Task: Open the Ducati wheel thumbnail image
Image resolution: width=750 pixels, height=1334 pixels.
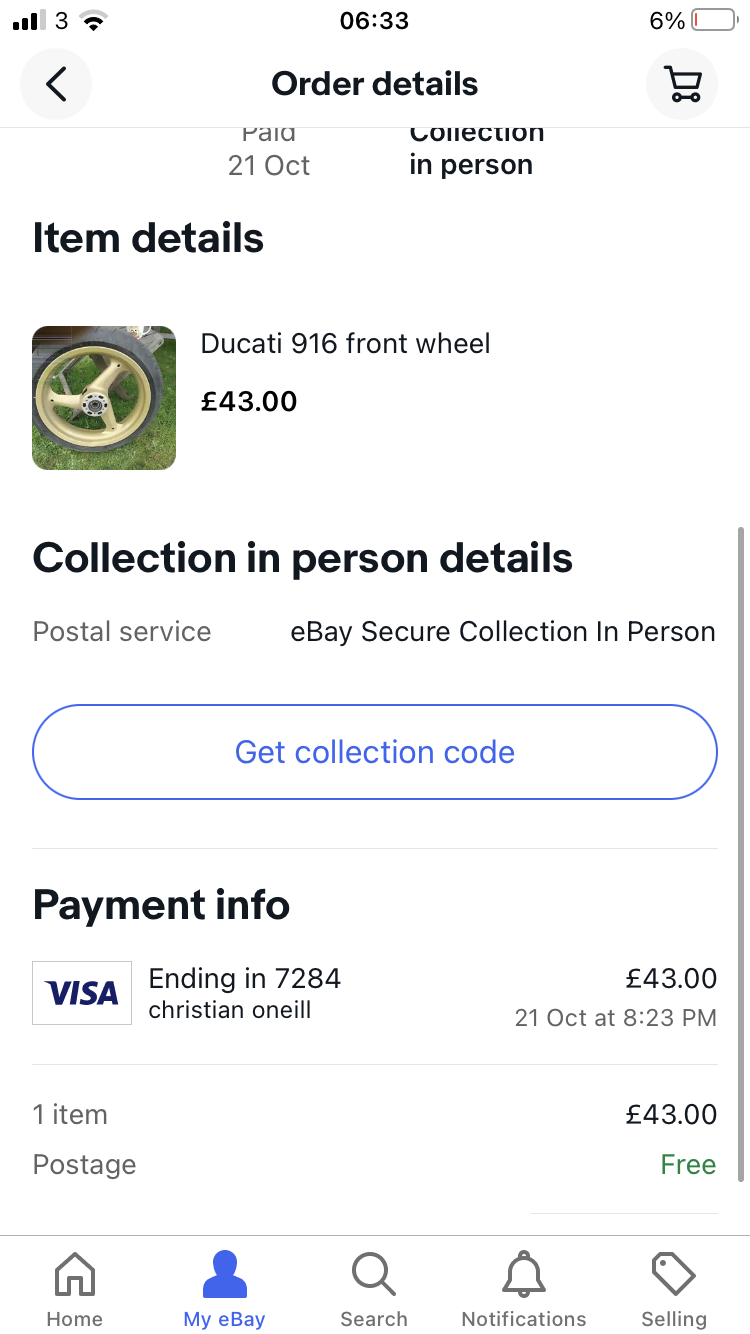Action: point(104,398)
